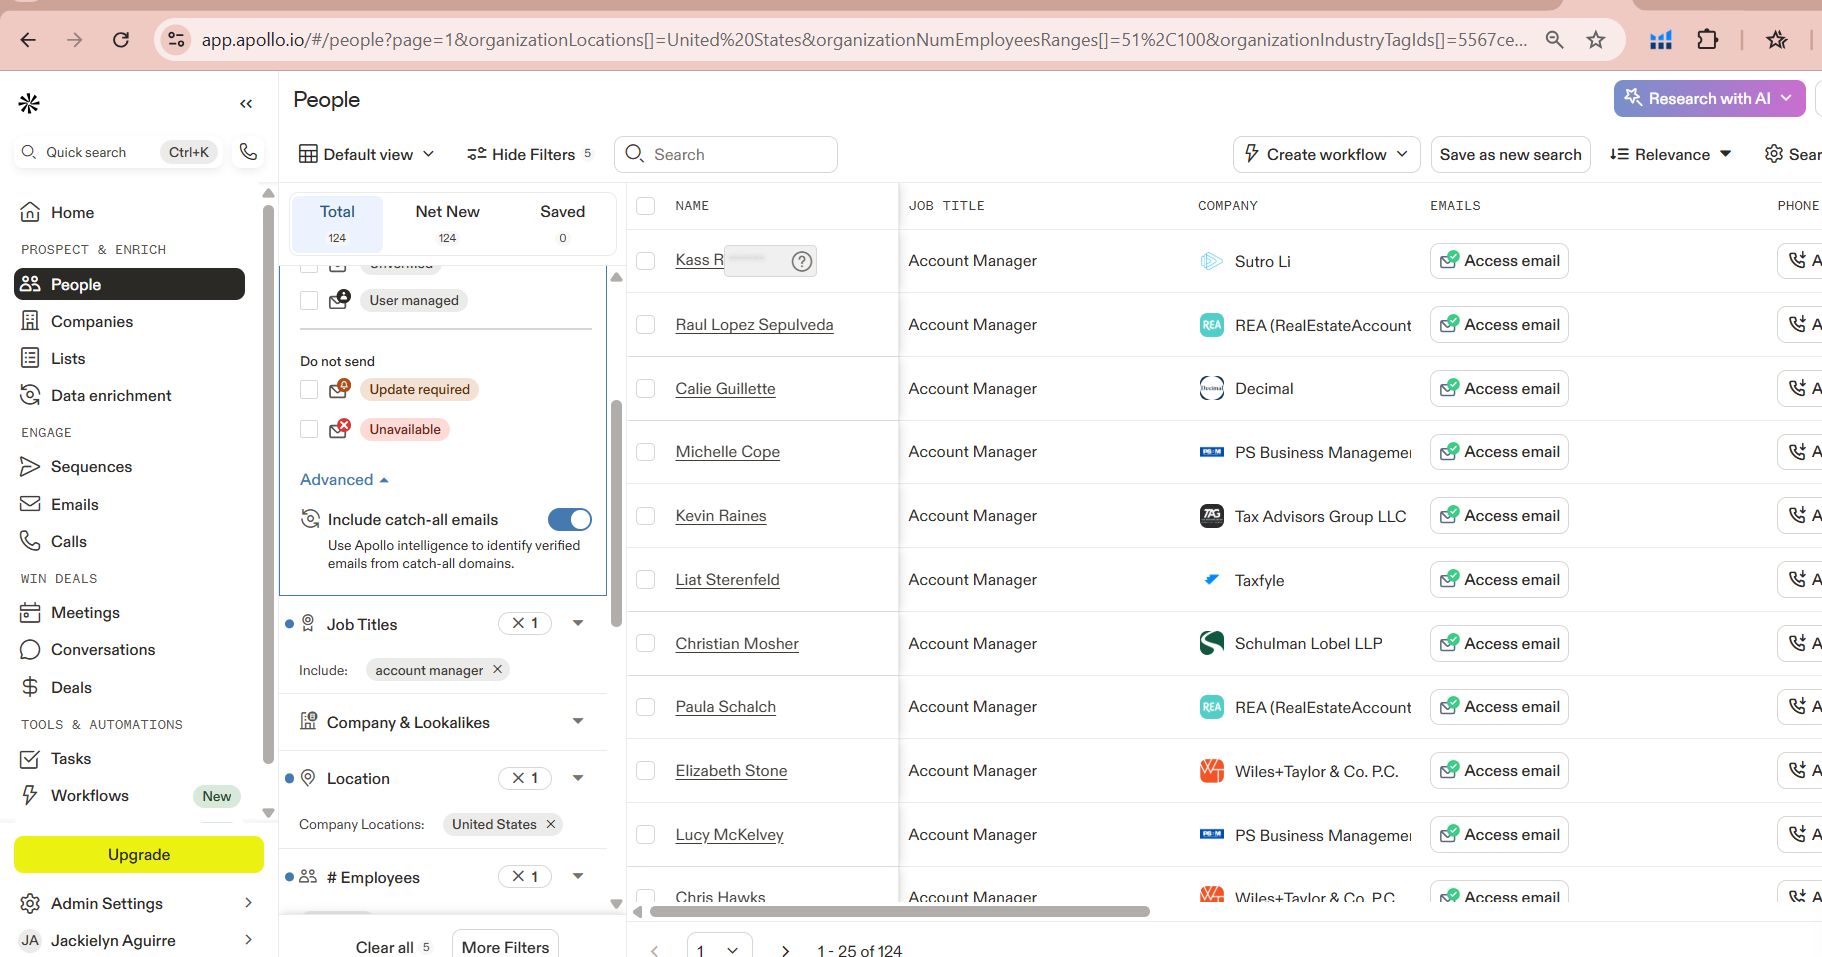Open Companies in the sidebar menu

[x=92, y=321]
